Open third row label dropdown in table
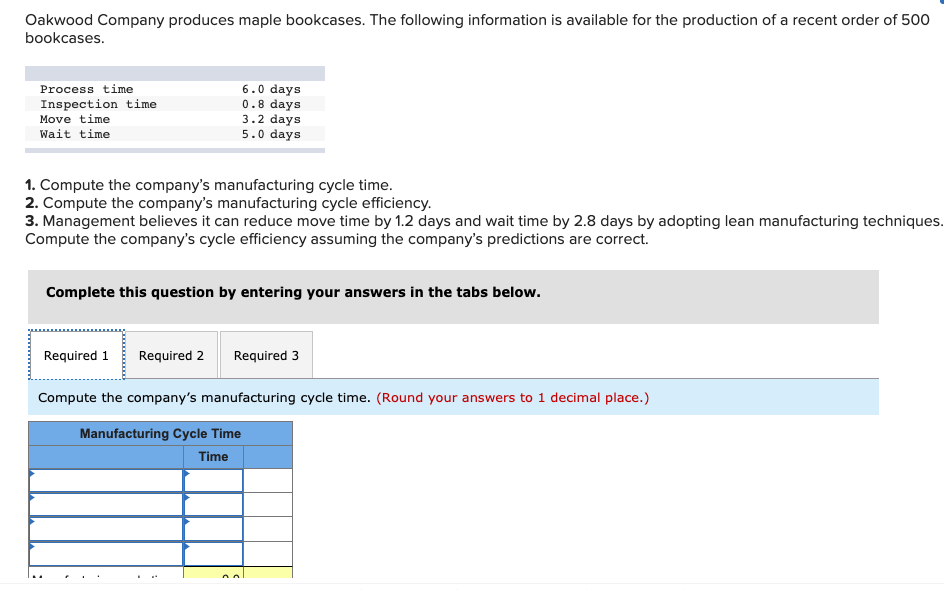The width and height of the screenshot is (944, 590). tap(106, 529)
